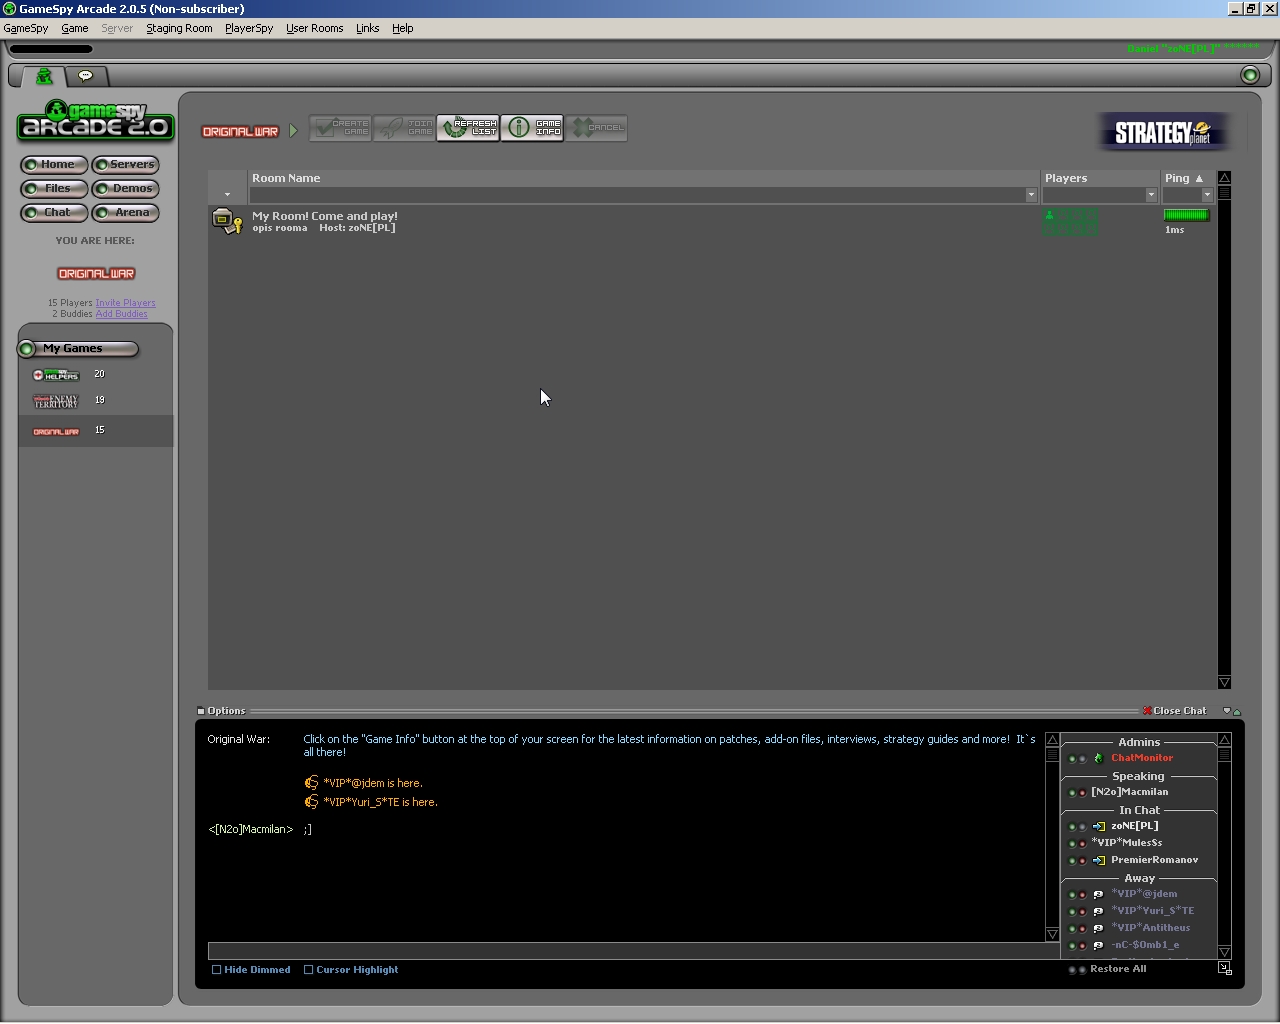This screenshot has width=1280, height=1024.
Task: Select GameSpy Helpers in My Games
Action: 57,375
